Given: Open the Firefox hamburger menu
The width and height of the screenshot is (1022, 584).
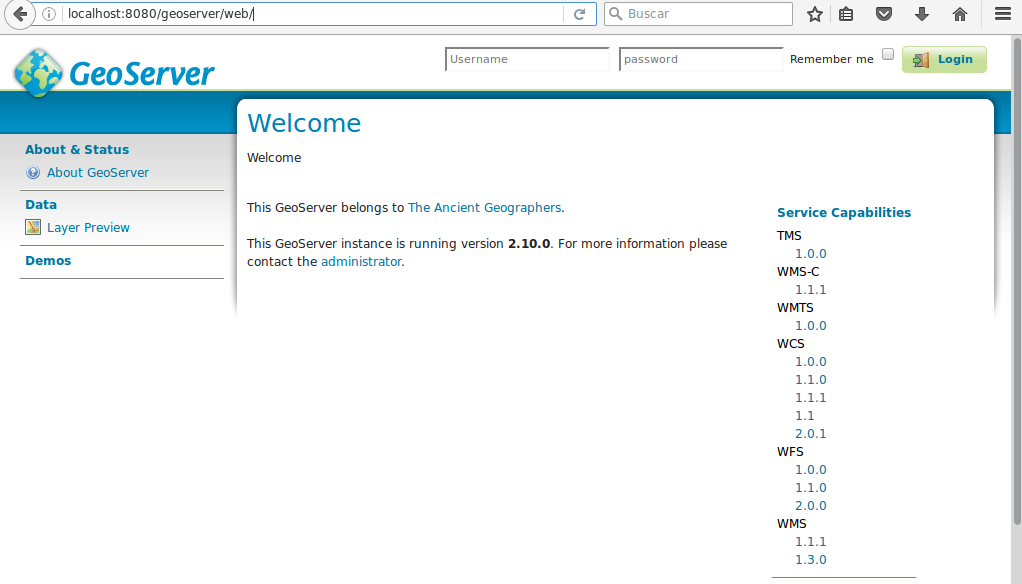Looking at the screenshot, I should click(x=1003, y=14).
